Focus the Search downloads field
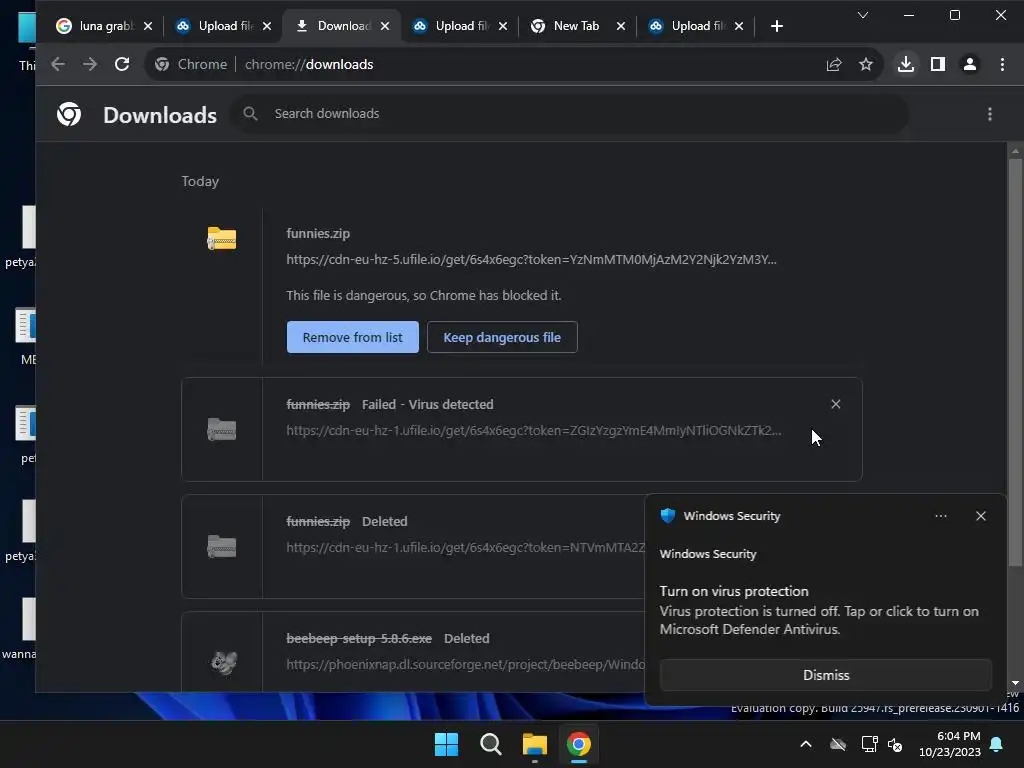 tap(569, 114)
